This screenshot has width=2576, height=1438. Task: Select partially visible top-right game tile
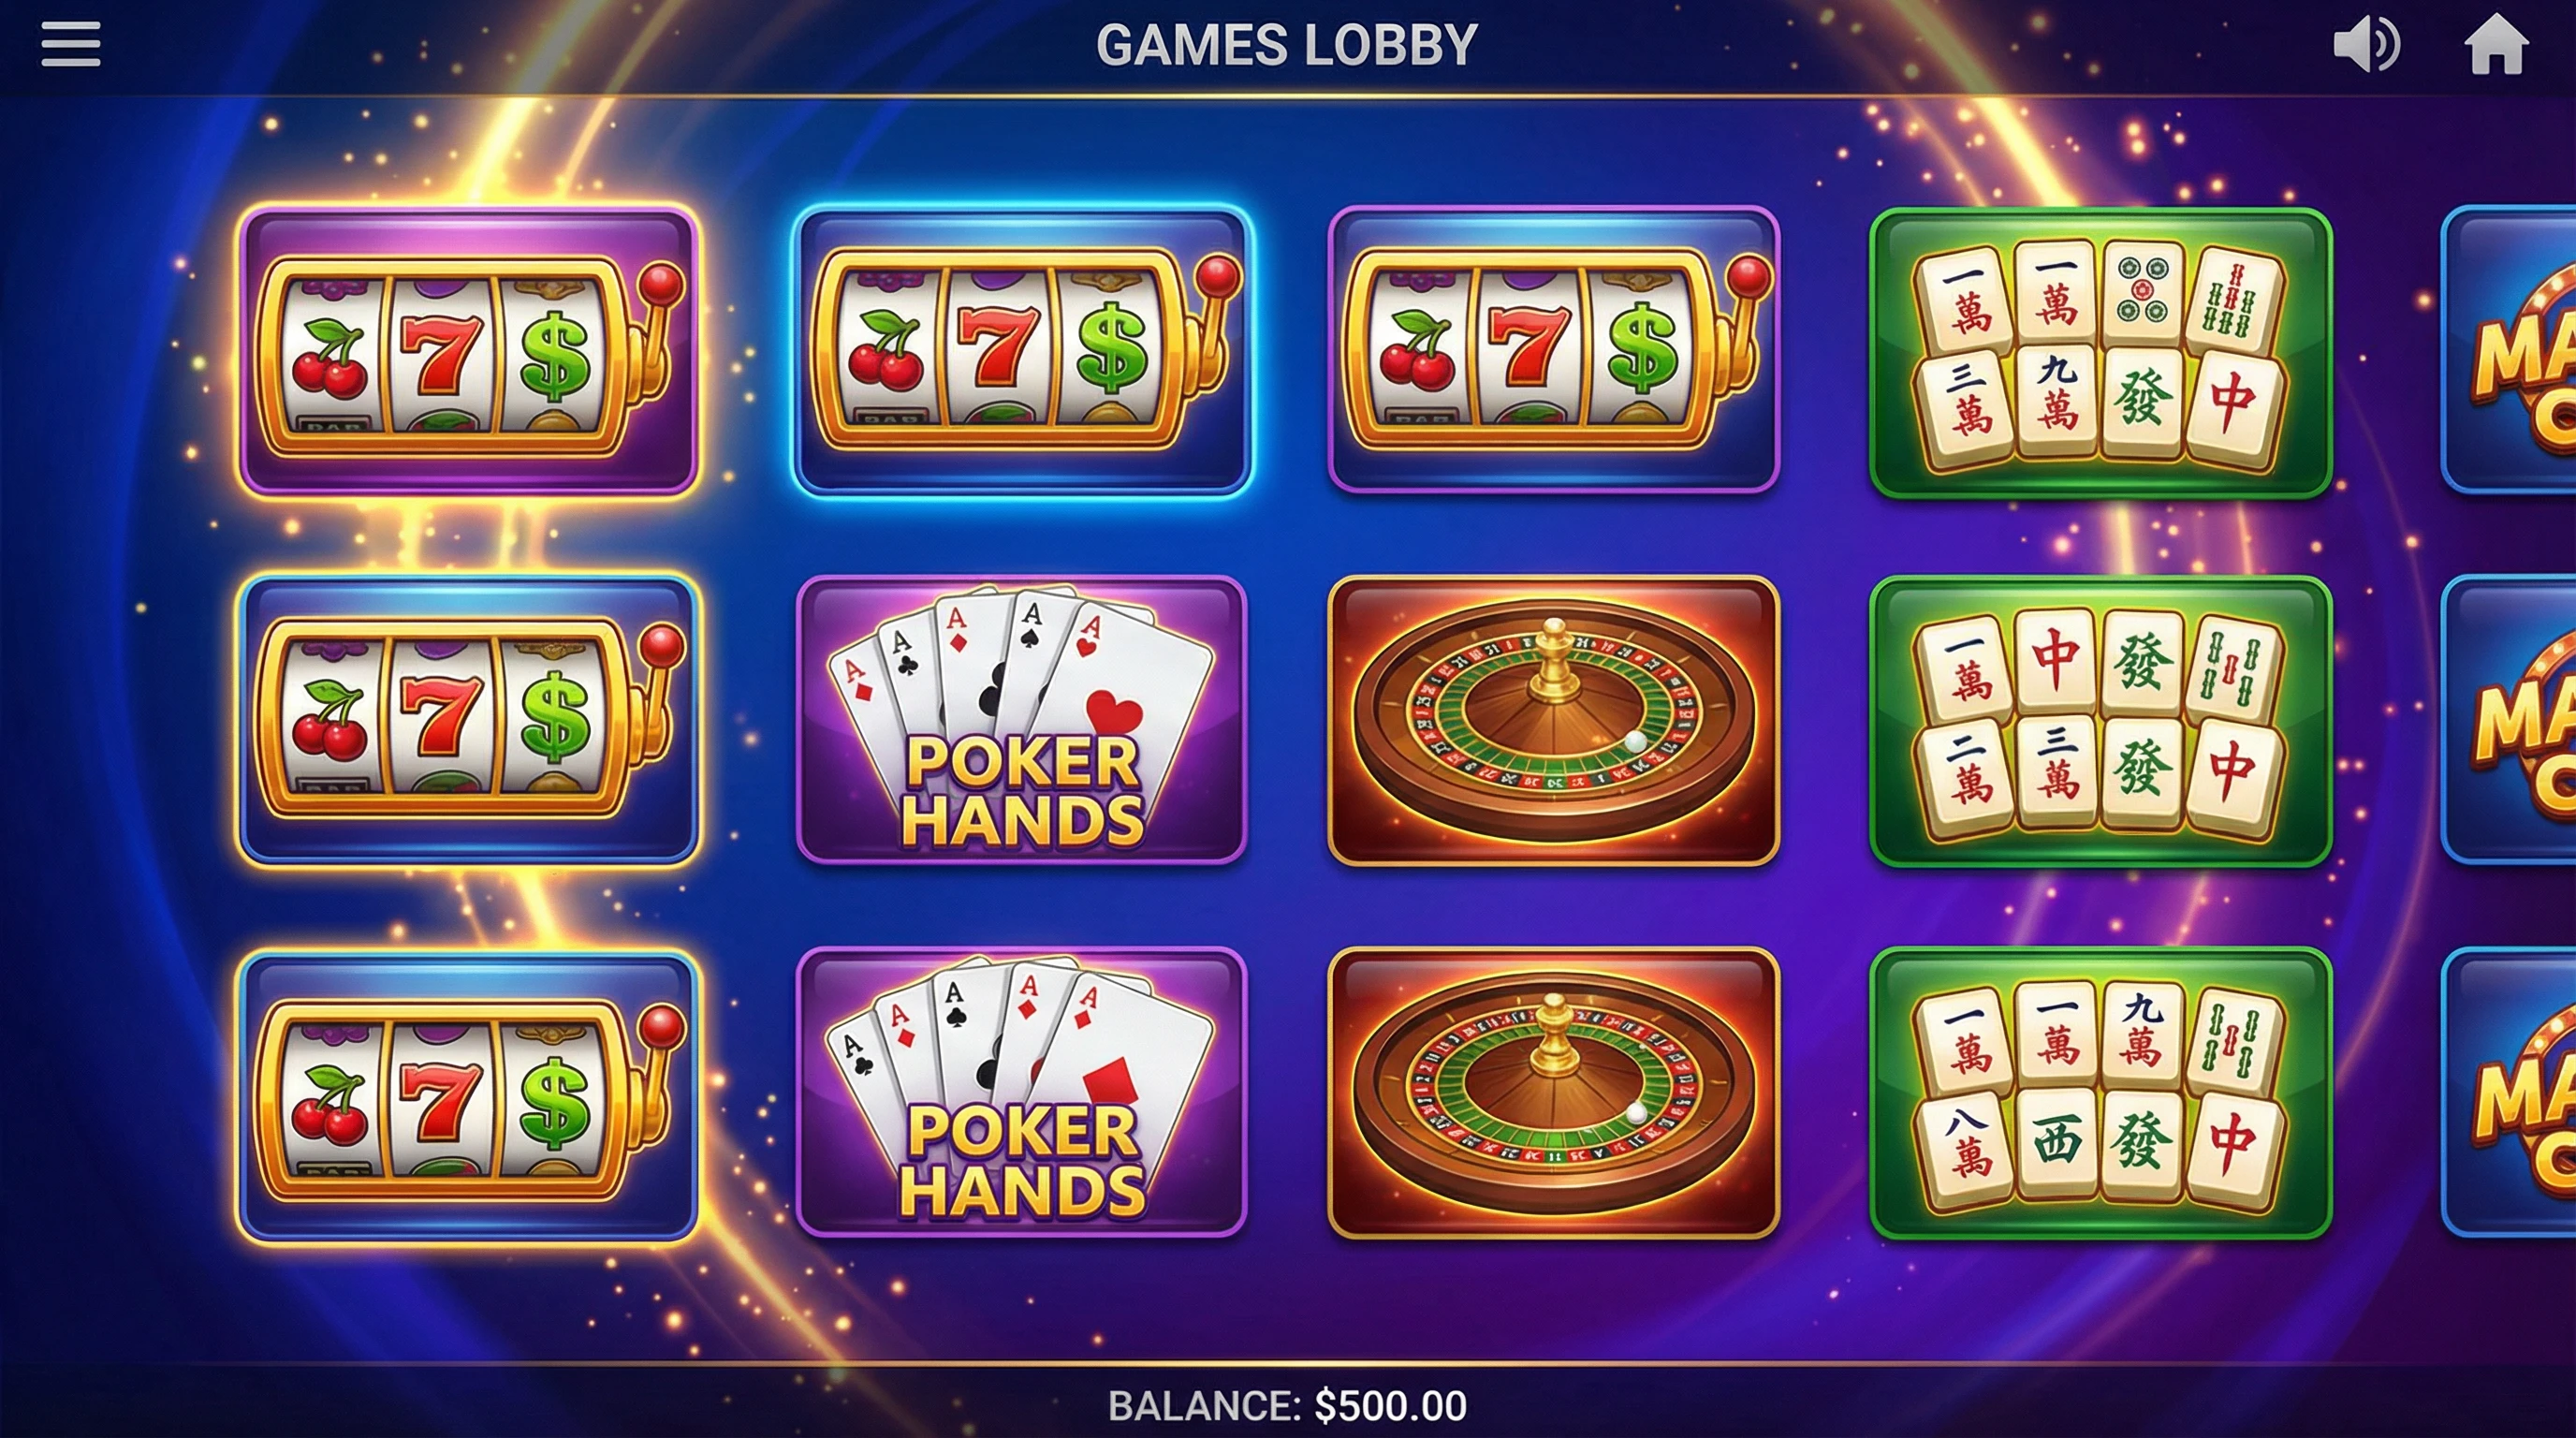2509,350
